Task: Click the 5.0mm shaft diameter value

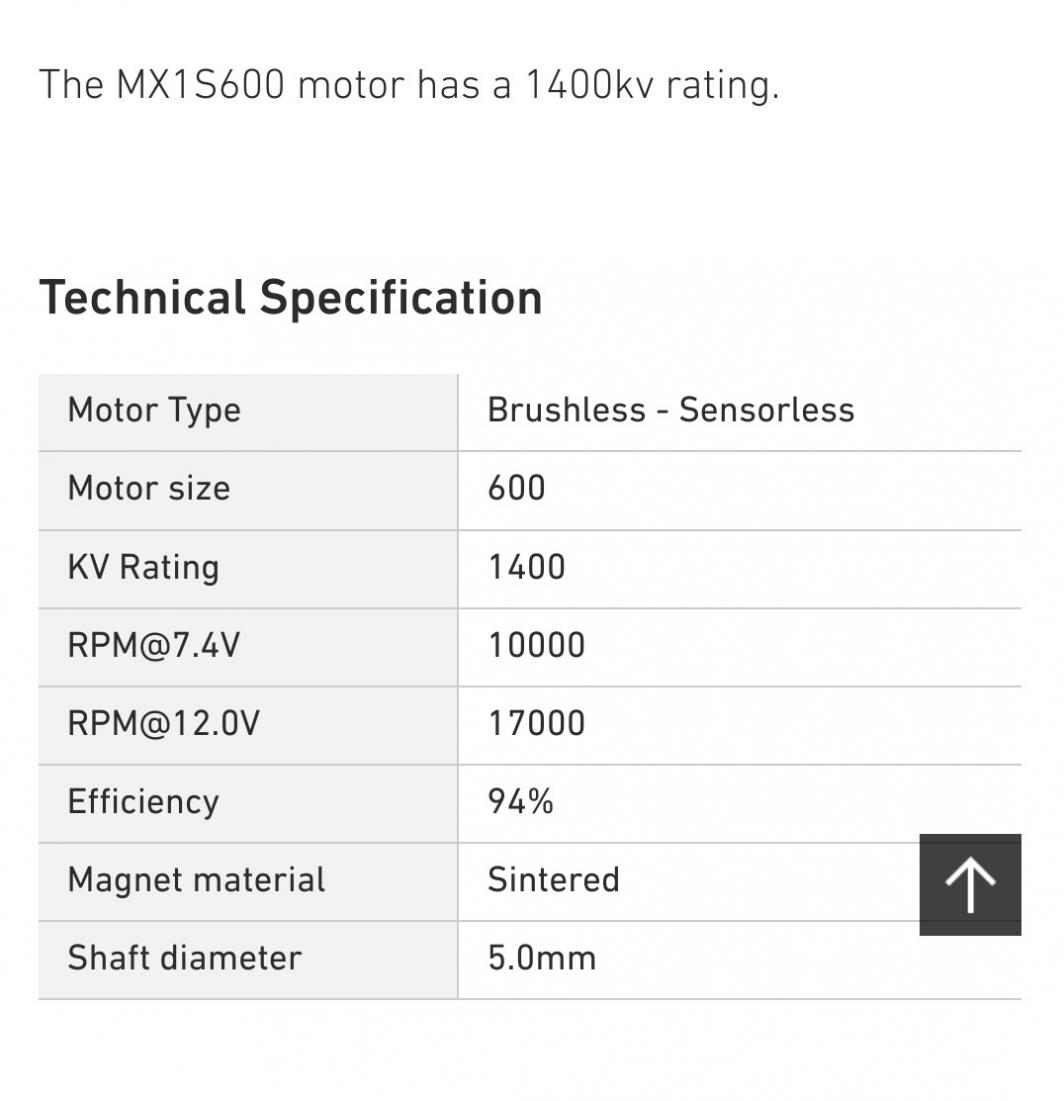Action: 541,958
